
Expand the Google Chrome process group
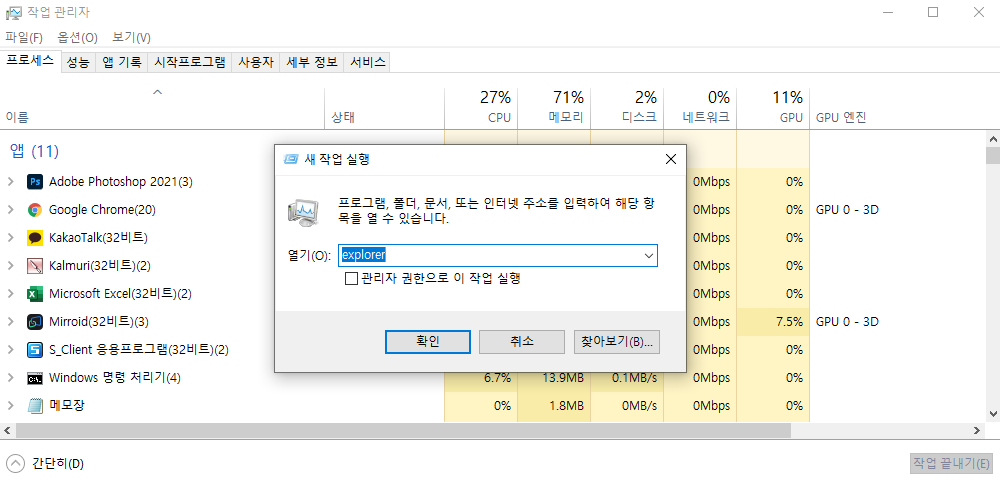(x=10, y=210)
